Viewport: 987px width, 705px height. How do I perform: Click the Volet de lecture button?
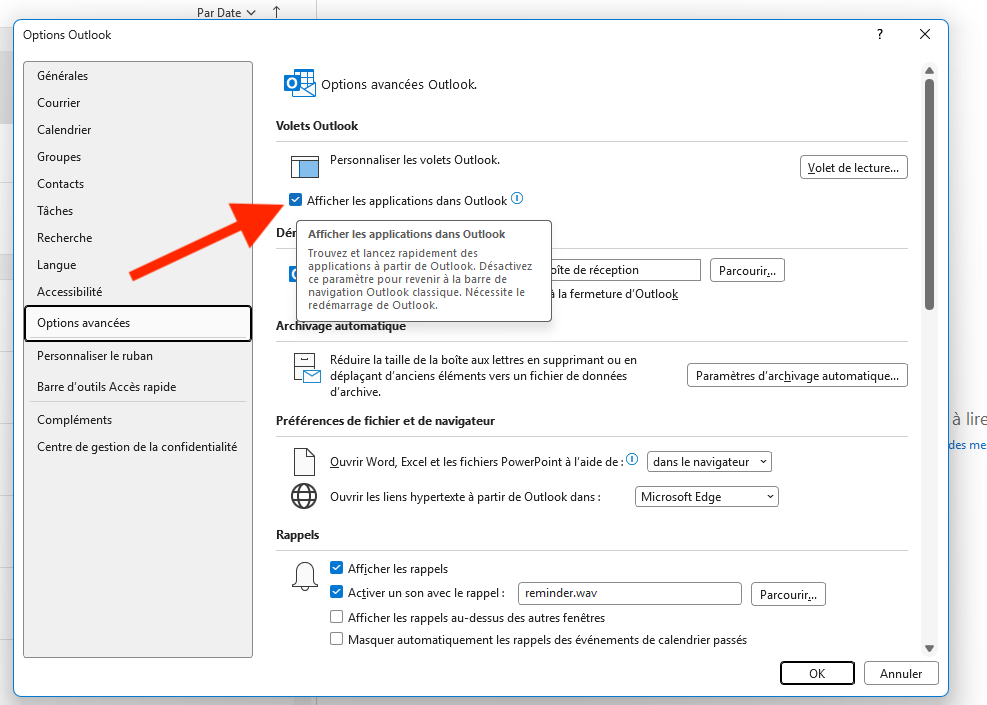pos(854,167)
